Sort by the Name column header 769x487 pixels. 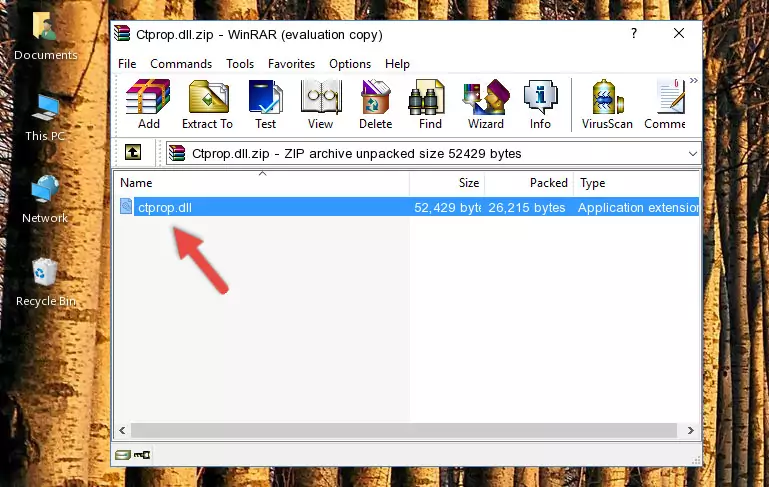[x=262, y=183]
